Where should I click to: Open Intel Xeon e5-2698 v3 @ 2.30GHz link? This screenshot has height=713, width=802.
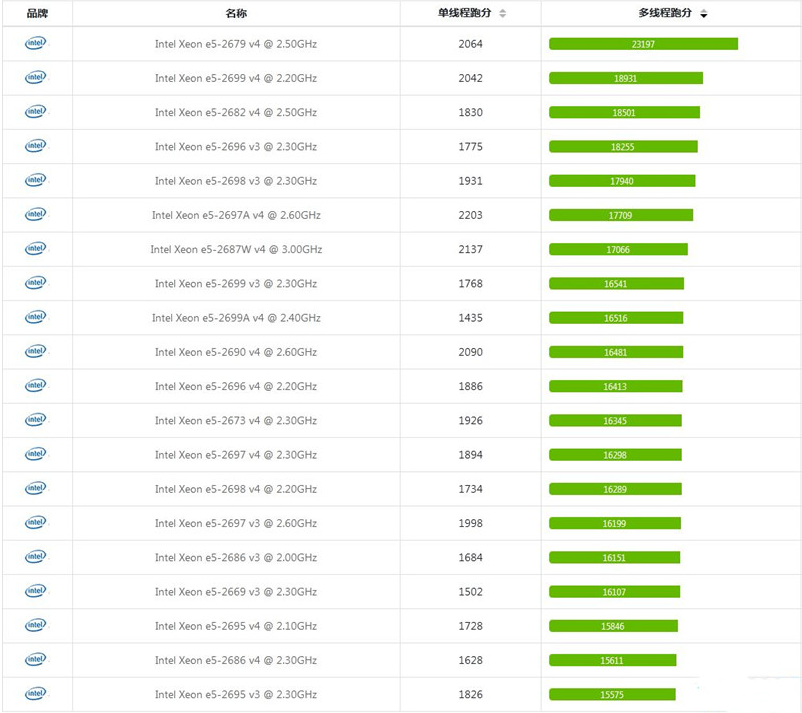click(x=236, y=181)
